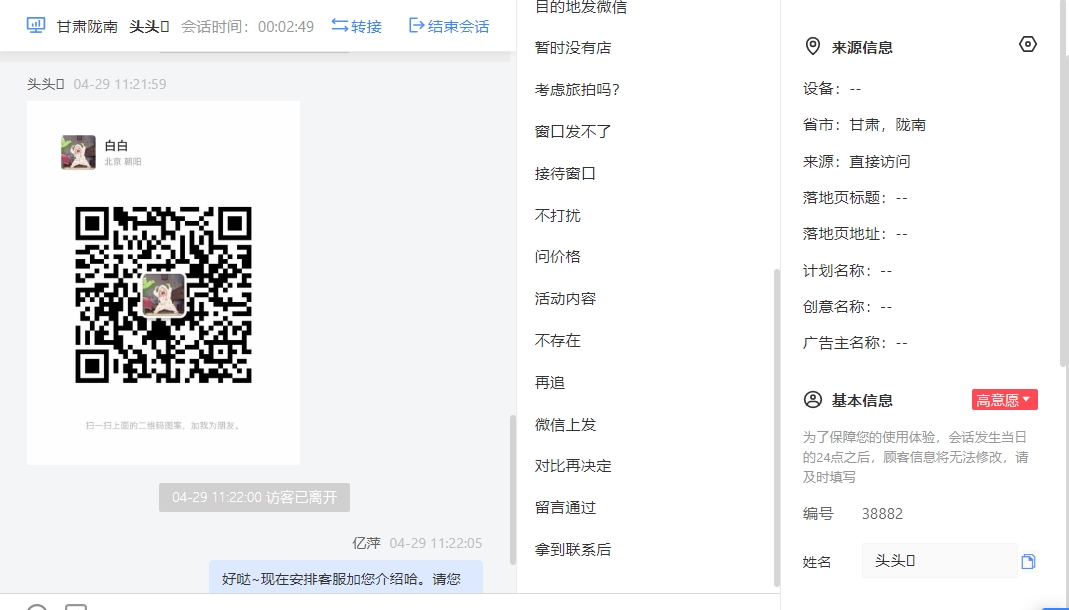Select quick reply 考虑旅拍吗?
The image size is (1069, 610).
(577, 89)
